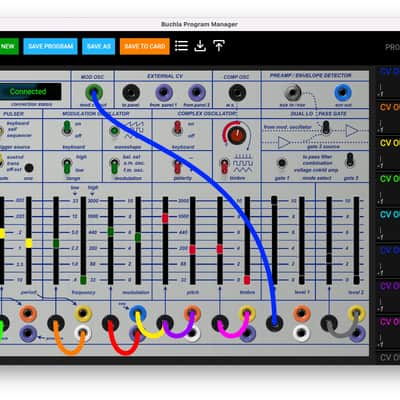Viewport: 400px width, 400px height.
Task: Click black jack holding blue cable end
Action: pos(274,323)
